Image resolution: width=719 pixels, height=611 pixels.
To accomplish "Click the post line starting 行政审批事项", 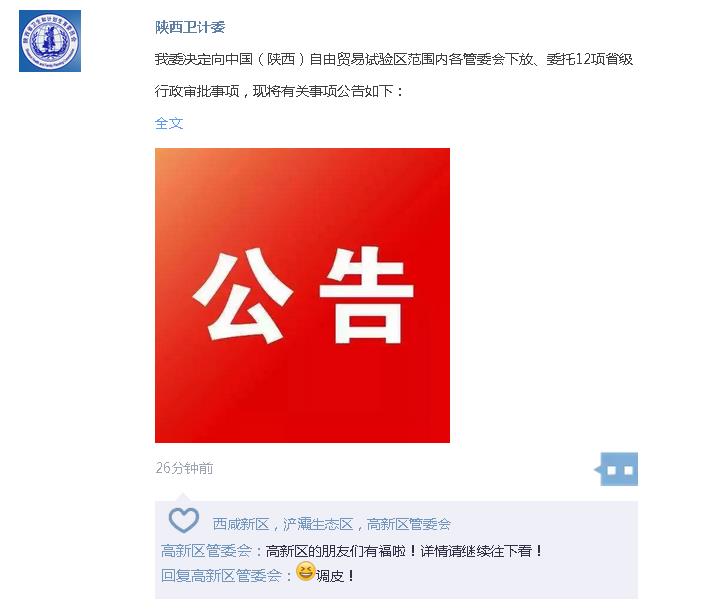I will click(x=280, y=91).
